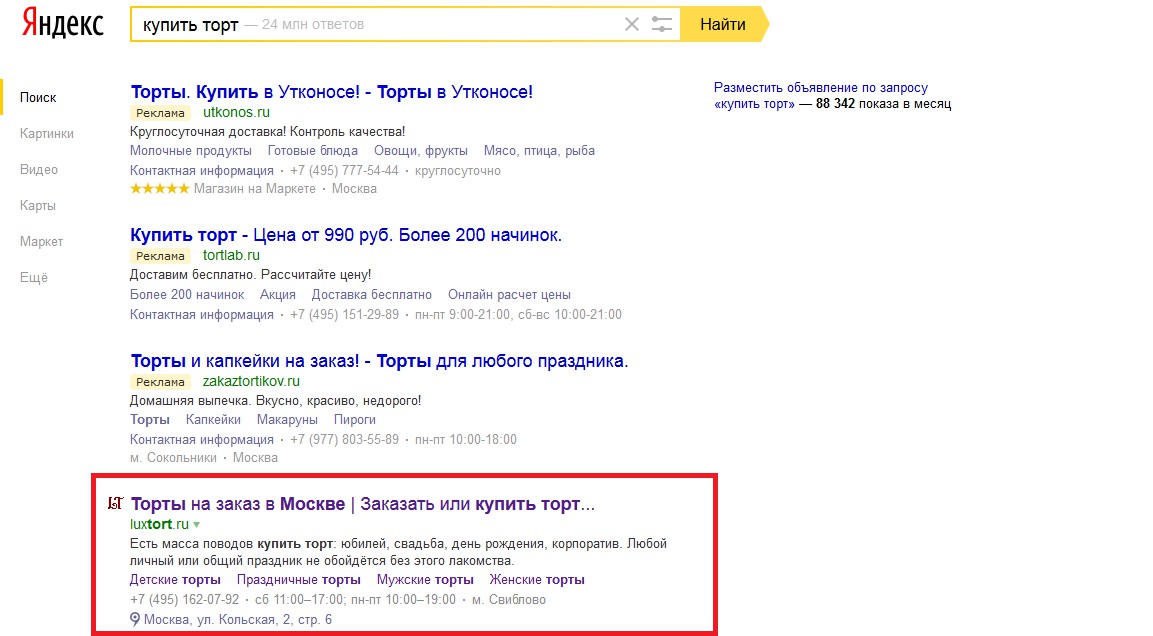Switch to the Видео tab
The width and height of the screenshot is (1153, 636).
pyautogui.click(x=39, y=169)
